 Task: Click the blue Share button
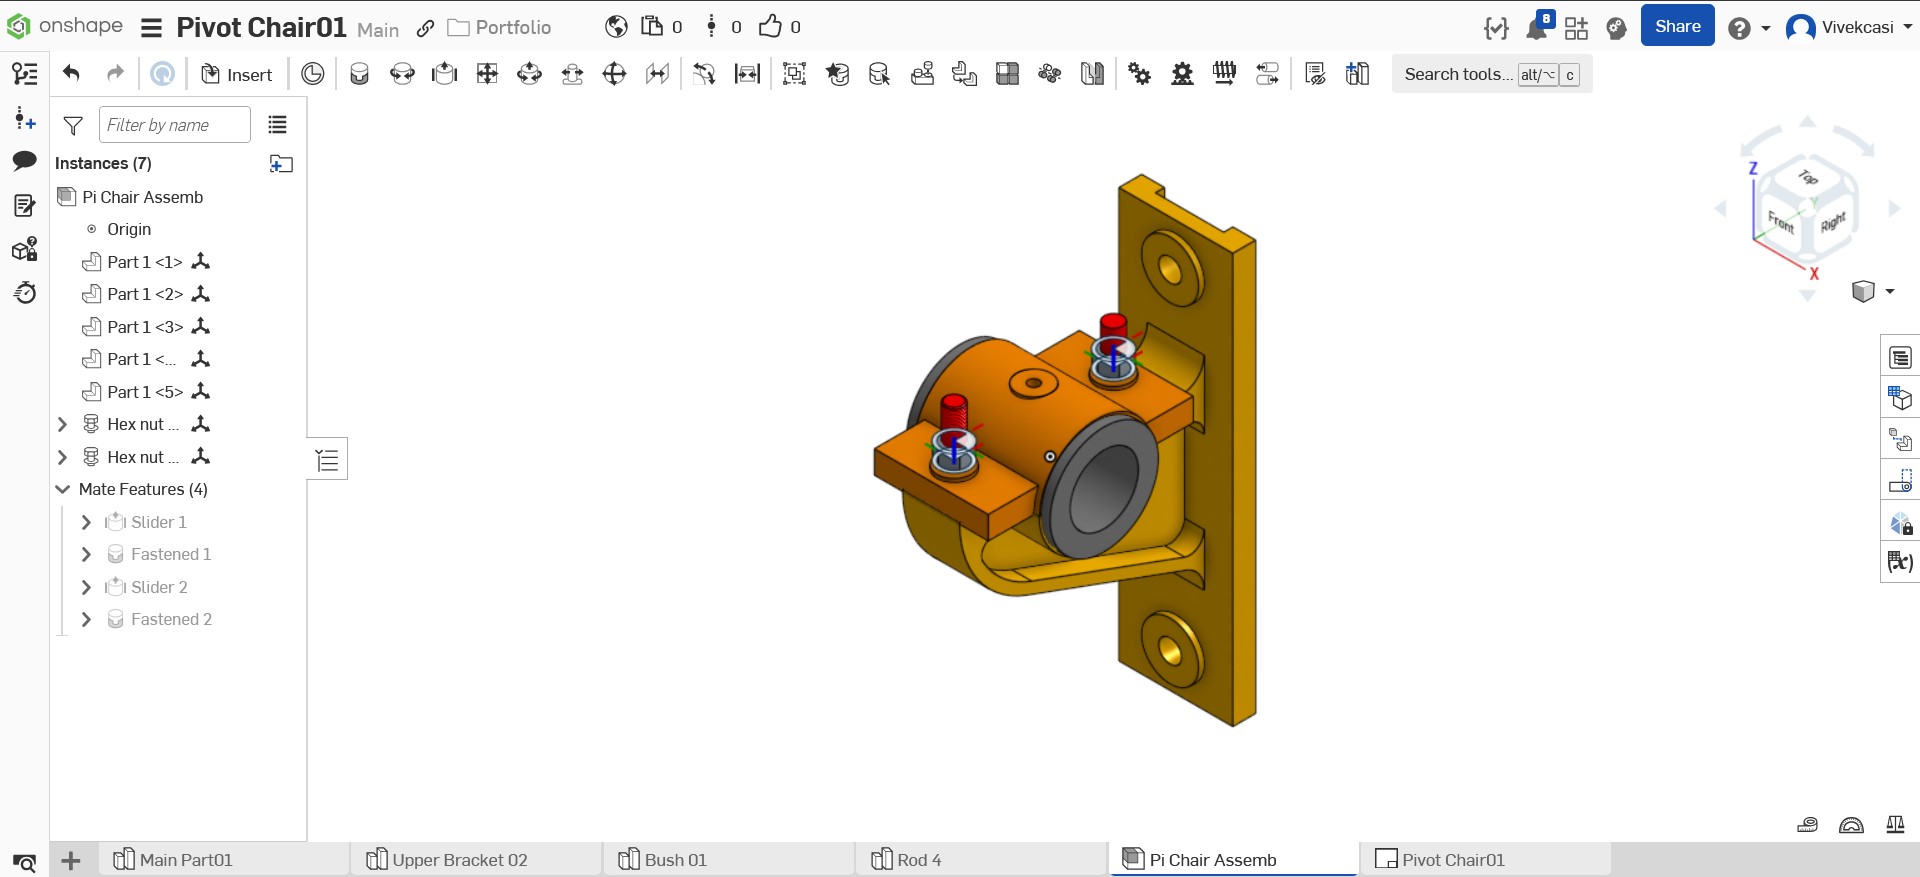[x=1677, y=27]
